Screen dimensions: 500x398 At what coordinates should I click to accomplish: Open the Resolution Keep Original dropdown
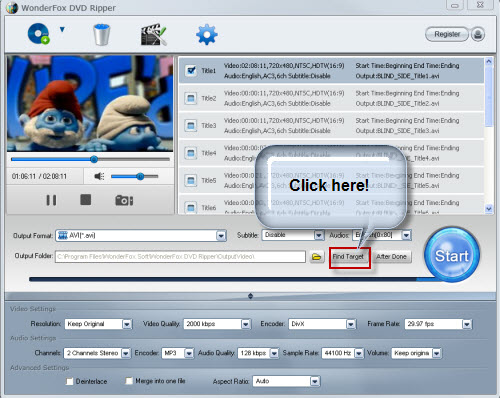[127, 324]
